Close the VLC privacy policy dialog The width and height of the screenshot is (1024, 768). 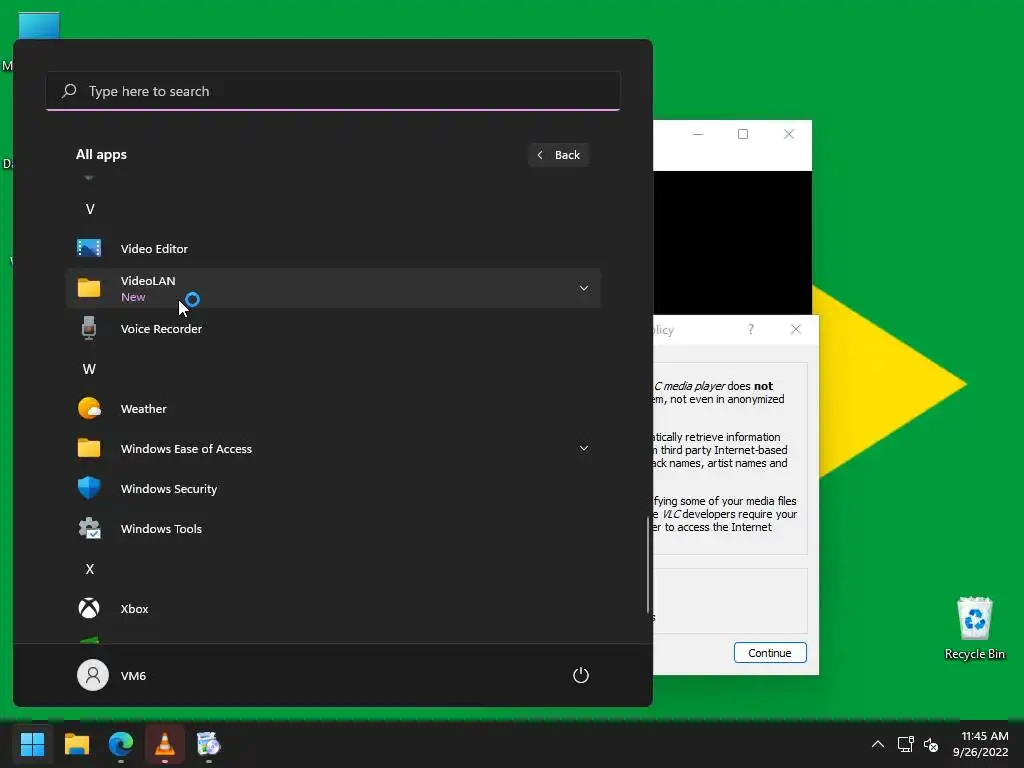(795, 329)
